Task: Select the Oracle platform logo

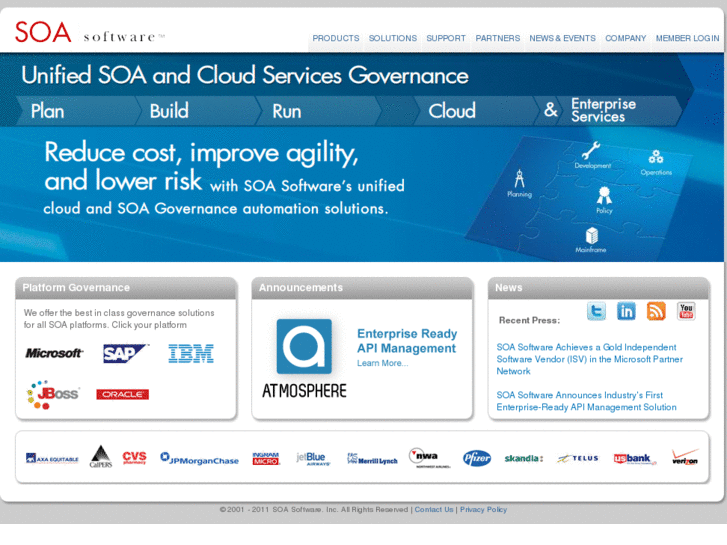Action: 122,394
